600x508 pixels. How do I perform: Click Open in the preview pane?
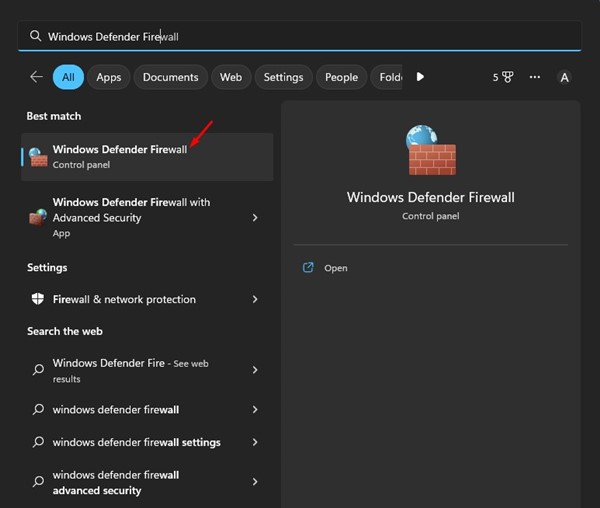coord(336,268)
